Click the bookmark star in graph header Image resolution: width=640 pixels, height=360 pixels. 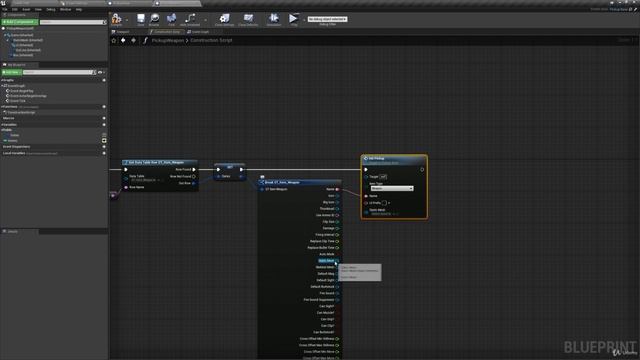114,40
